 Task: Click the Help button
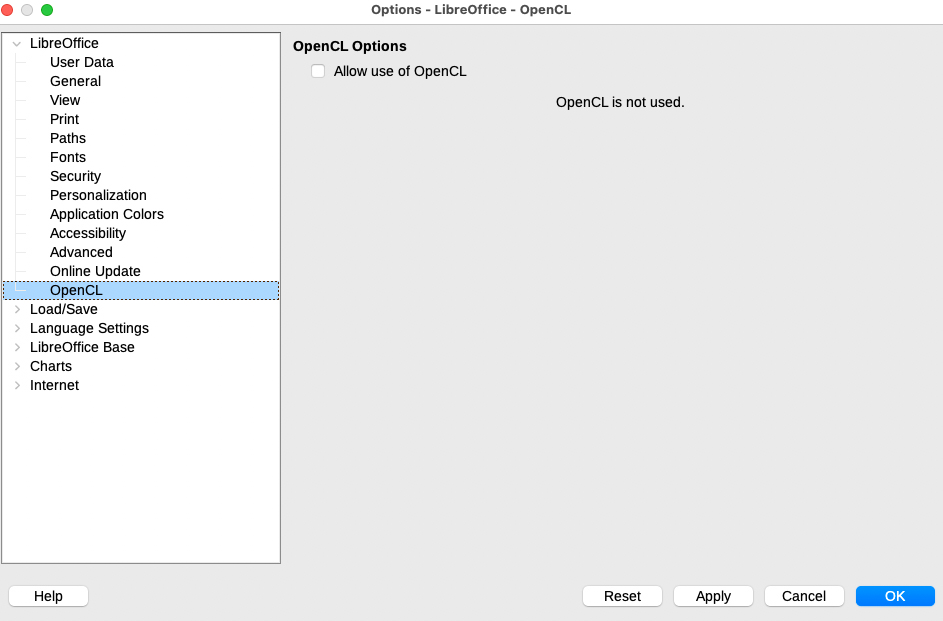(48, 596)
